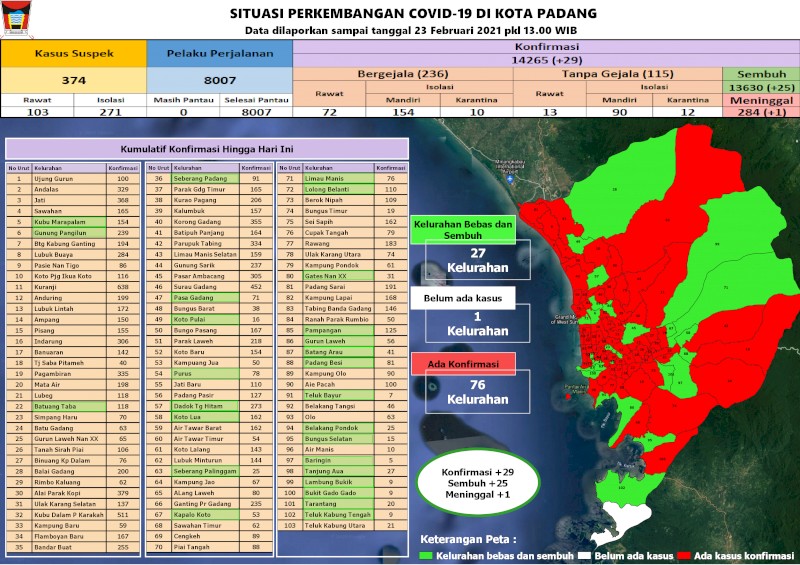Click the red pin marker near Pantai Air Manis
800x565 pixels.
[x=568, y=397]
